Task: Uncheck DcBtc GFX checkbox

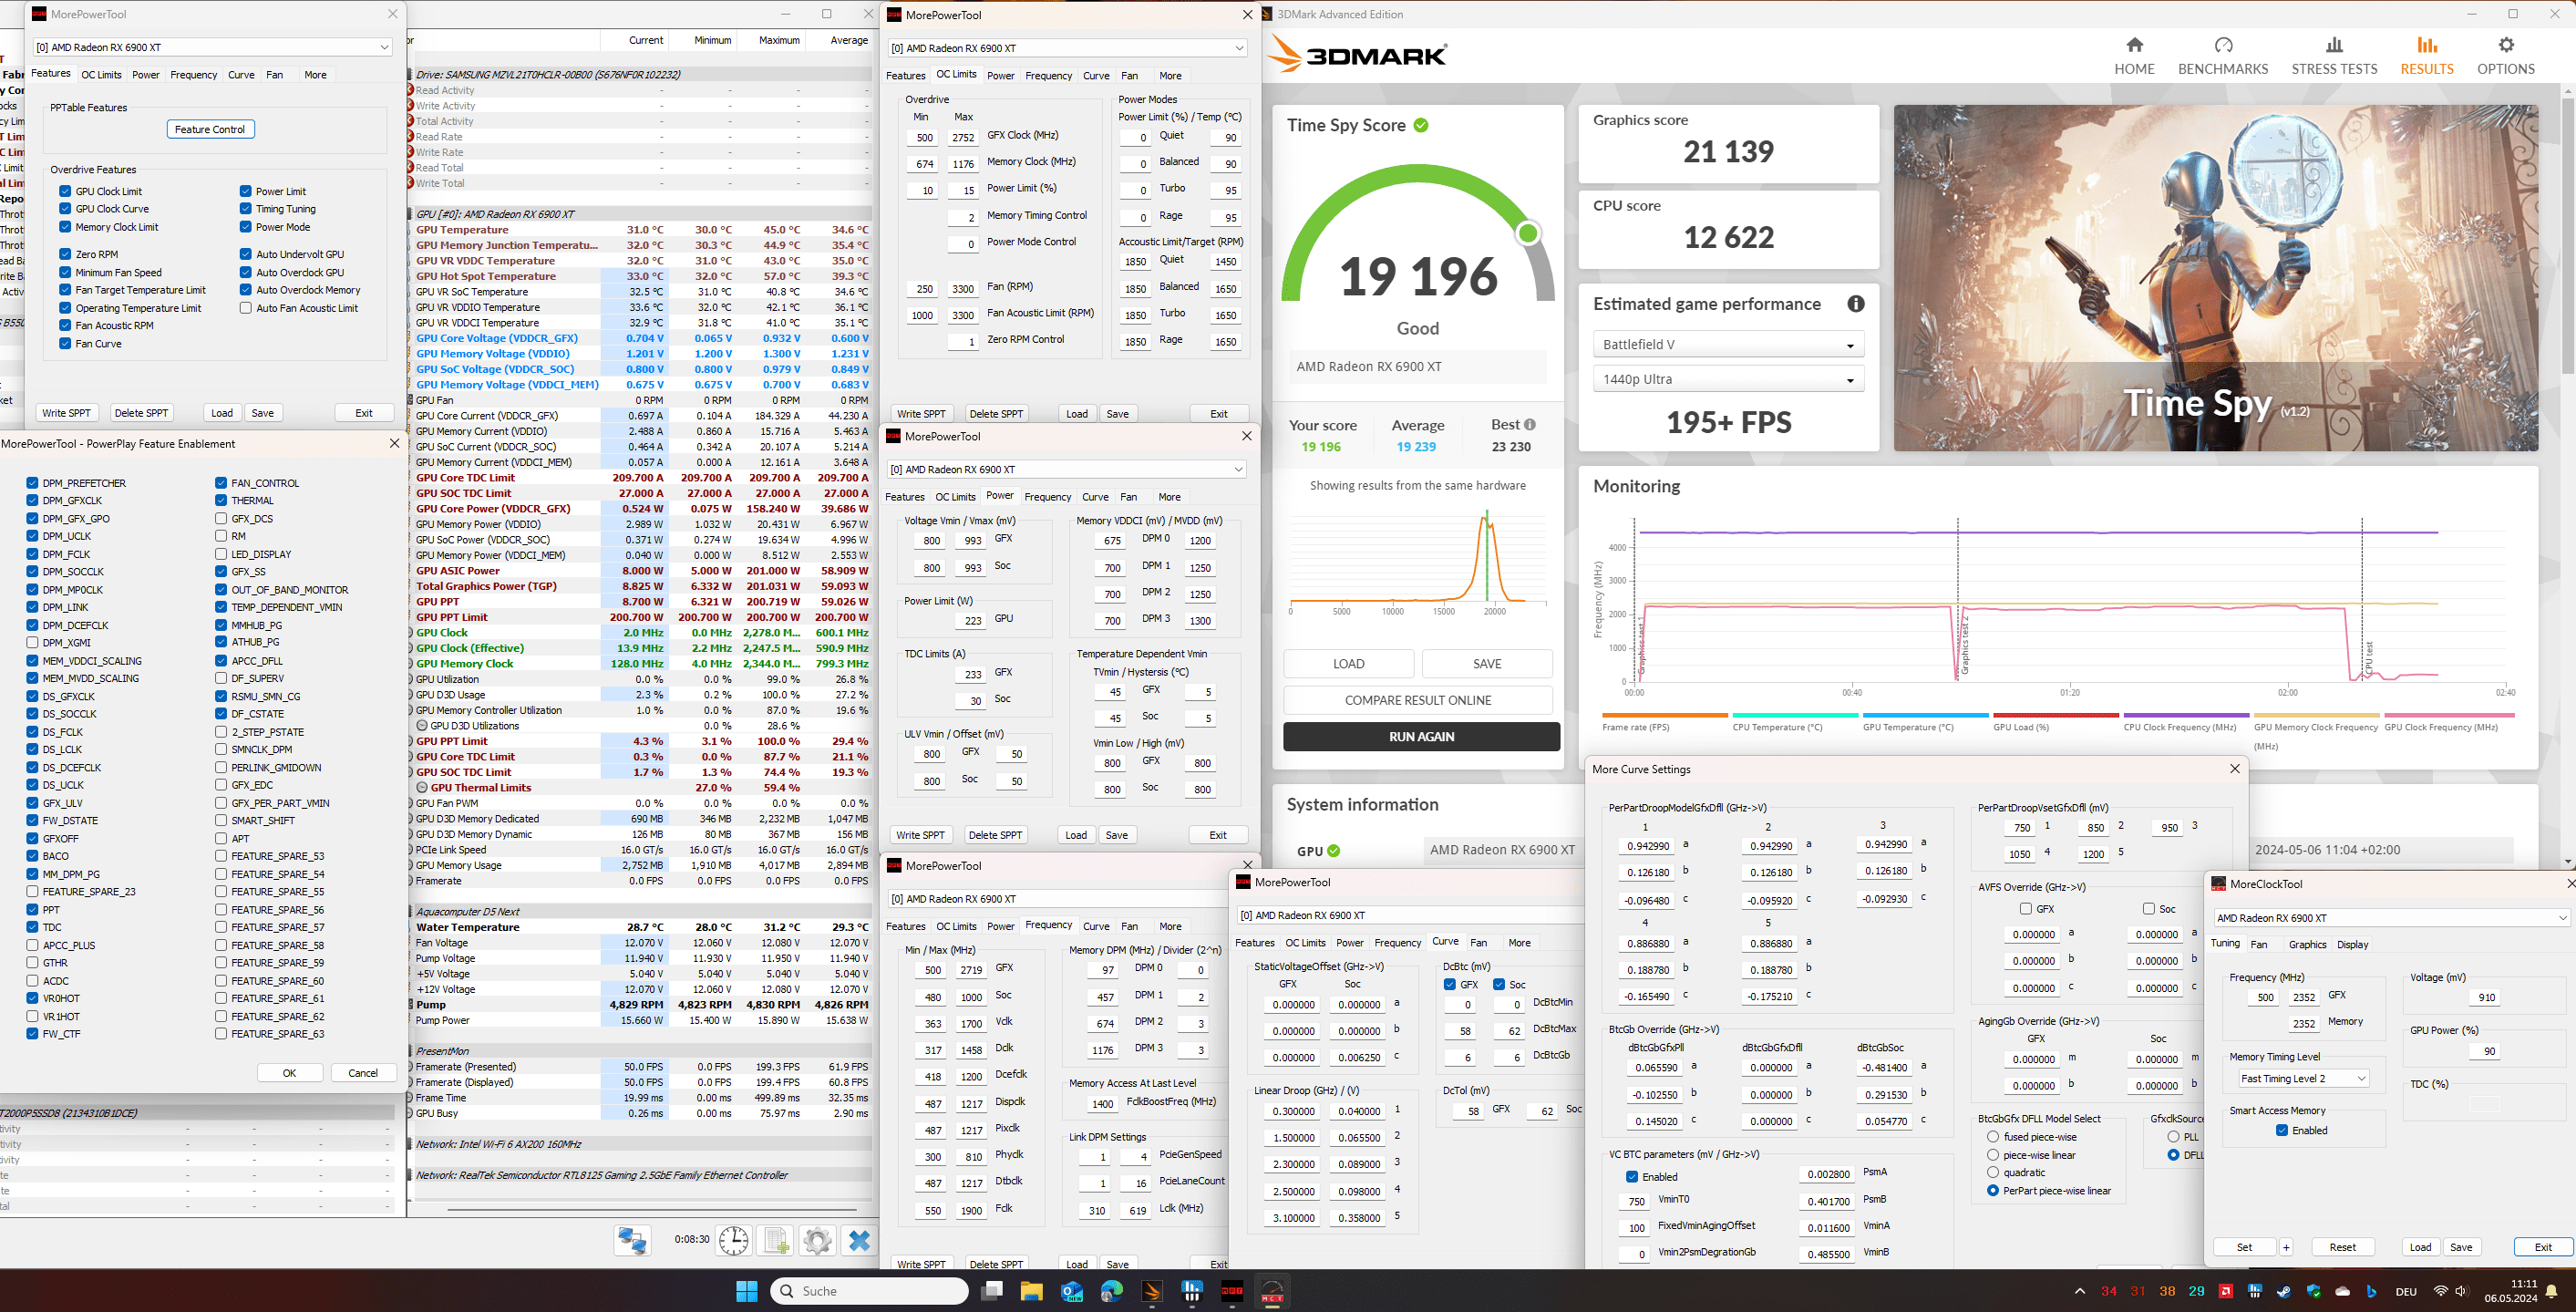Action: click(x=1450, y=985)
